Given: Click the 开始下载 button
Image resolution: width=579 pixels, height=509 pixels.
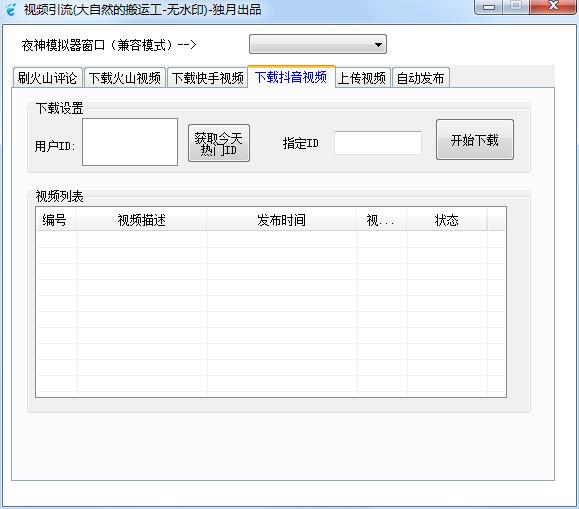Looking at the screenshot, I should (x=474, y=140).
